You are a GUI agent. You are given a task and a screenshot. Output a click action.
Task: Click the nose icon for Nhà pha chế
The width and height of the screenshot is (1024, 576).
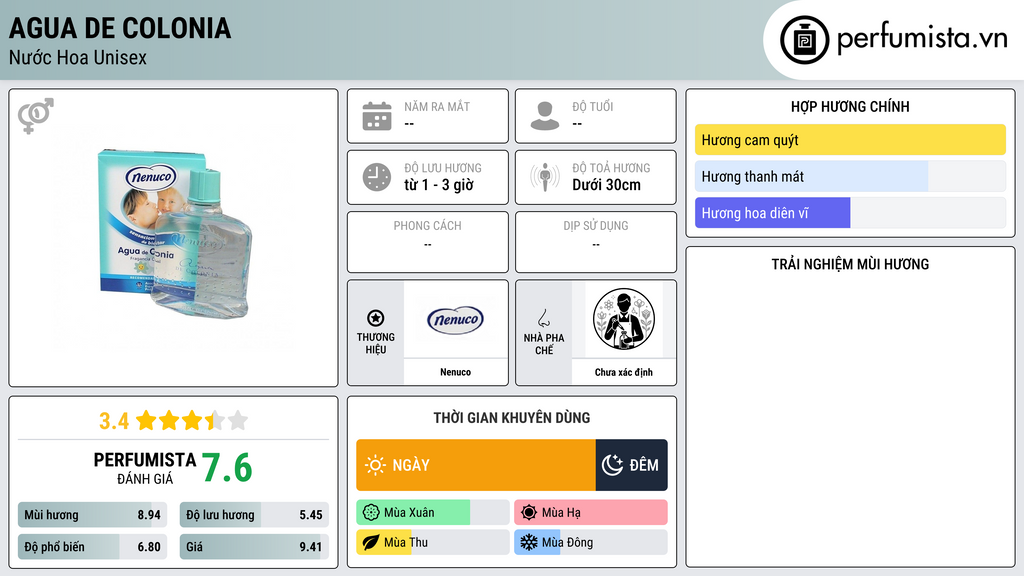click(x=543, y=318)
